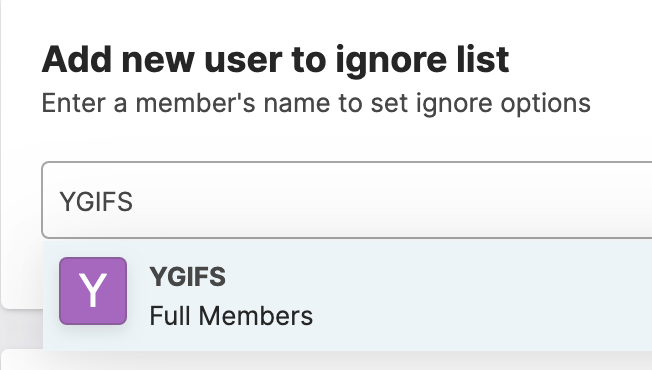Click the Enter a member's name subtitle
The height and width of the screenshot is (370, 652).
click(x=316, y=103)
